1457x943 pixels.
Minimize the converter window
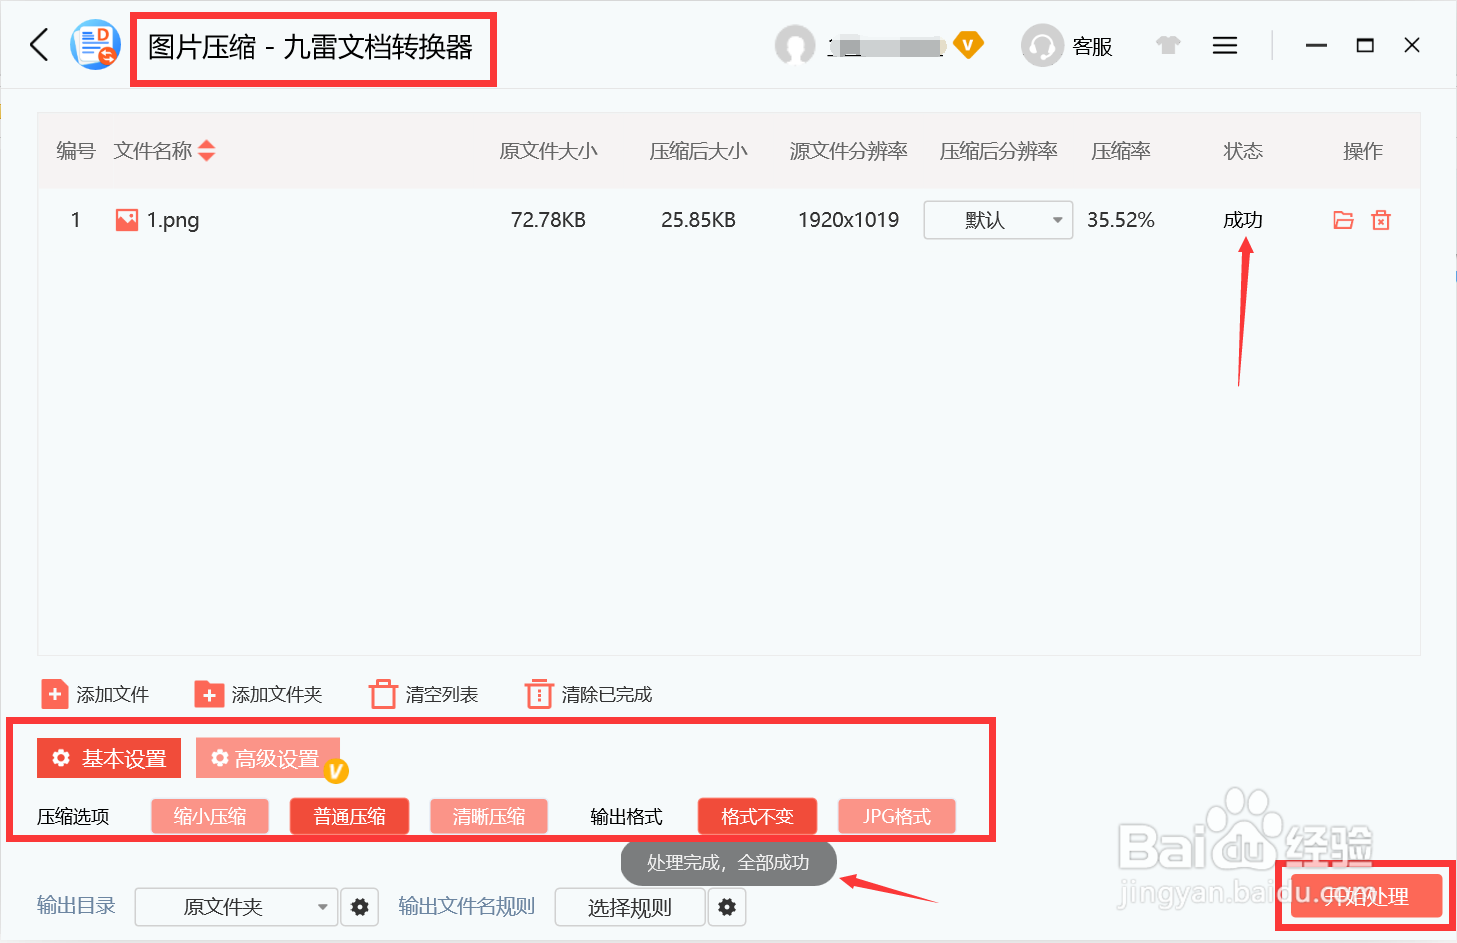click(1316, 45)
